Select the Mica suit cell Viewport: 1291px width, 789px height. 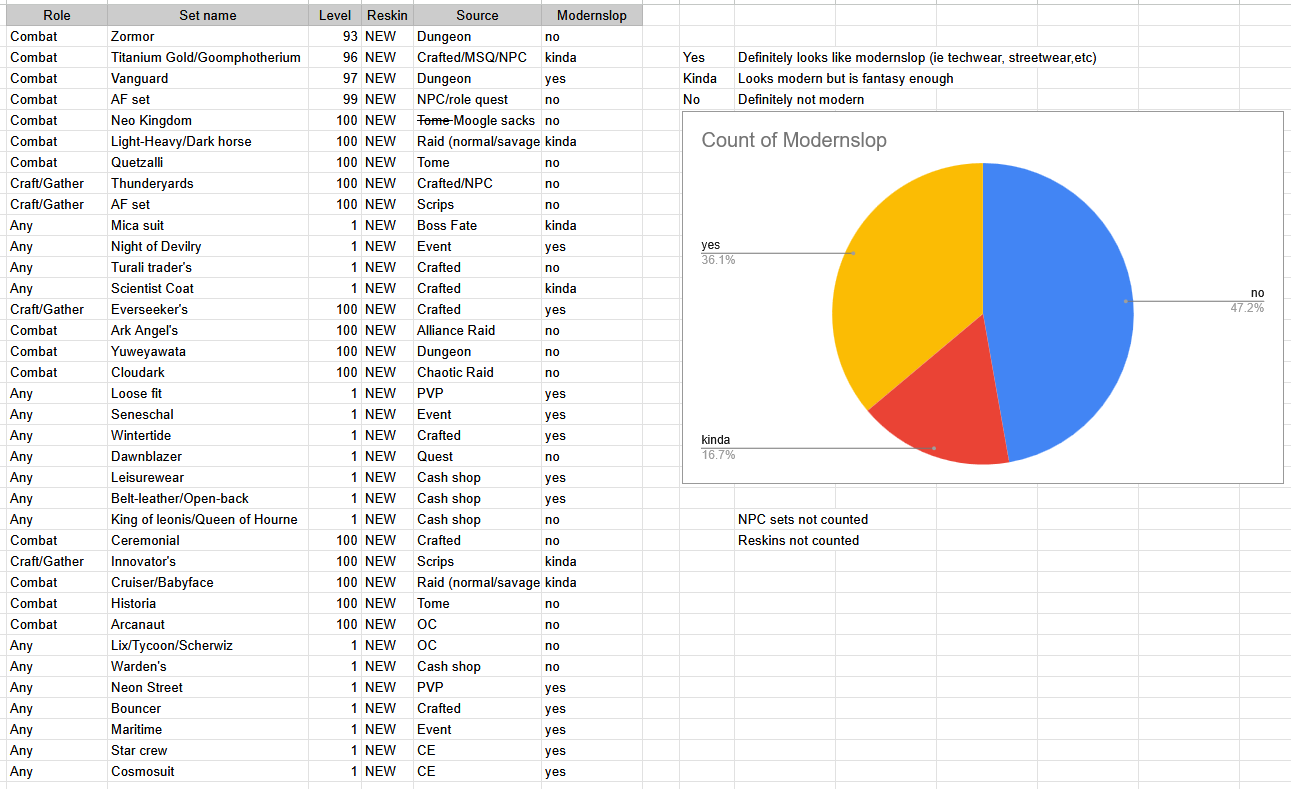[x=208, y=225]
